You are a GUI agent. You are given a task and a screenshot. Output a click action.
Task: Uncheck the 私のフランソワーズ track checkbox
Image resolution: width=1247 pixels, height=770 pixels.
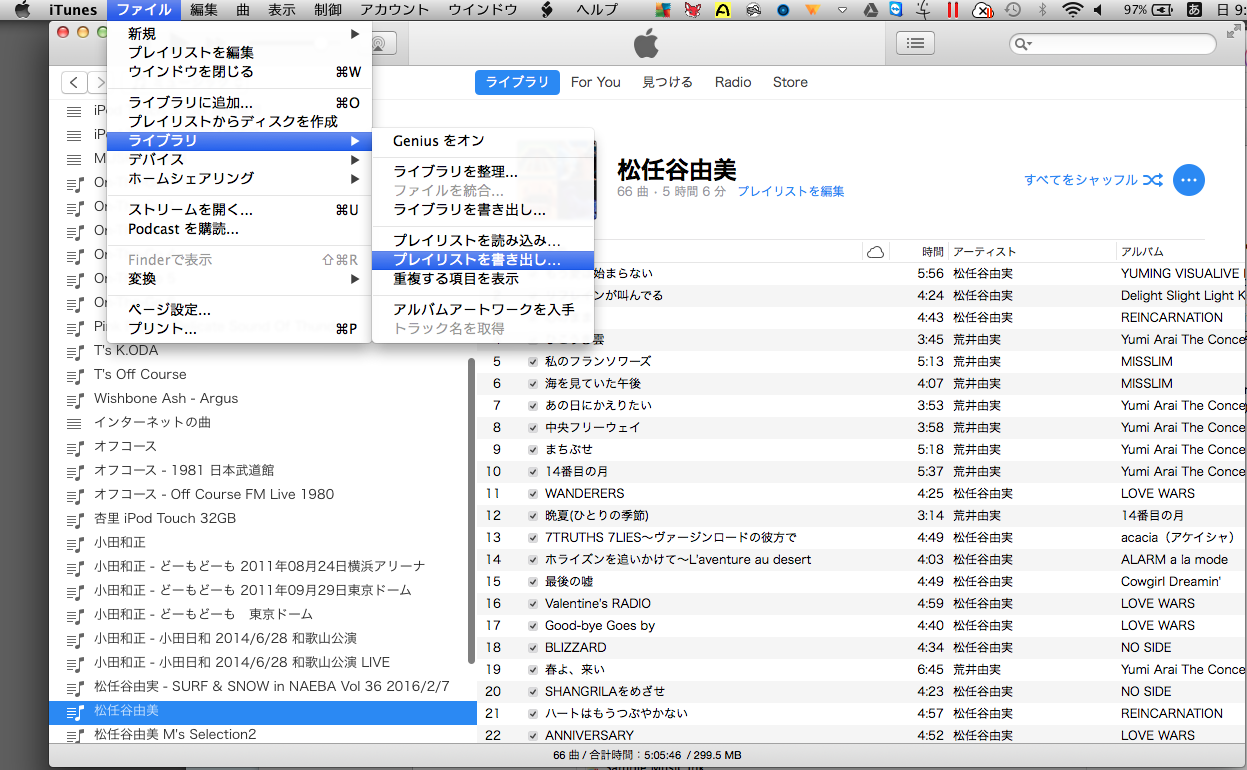pyautogui.click(x=533, y=362)
